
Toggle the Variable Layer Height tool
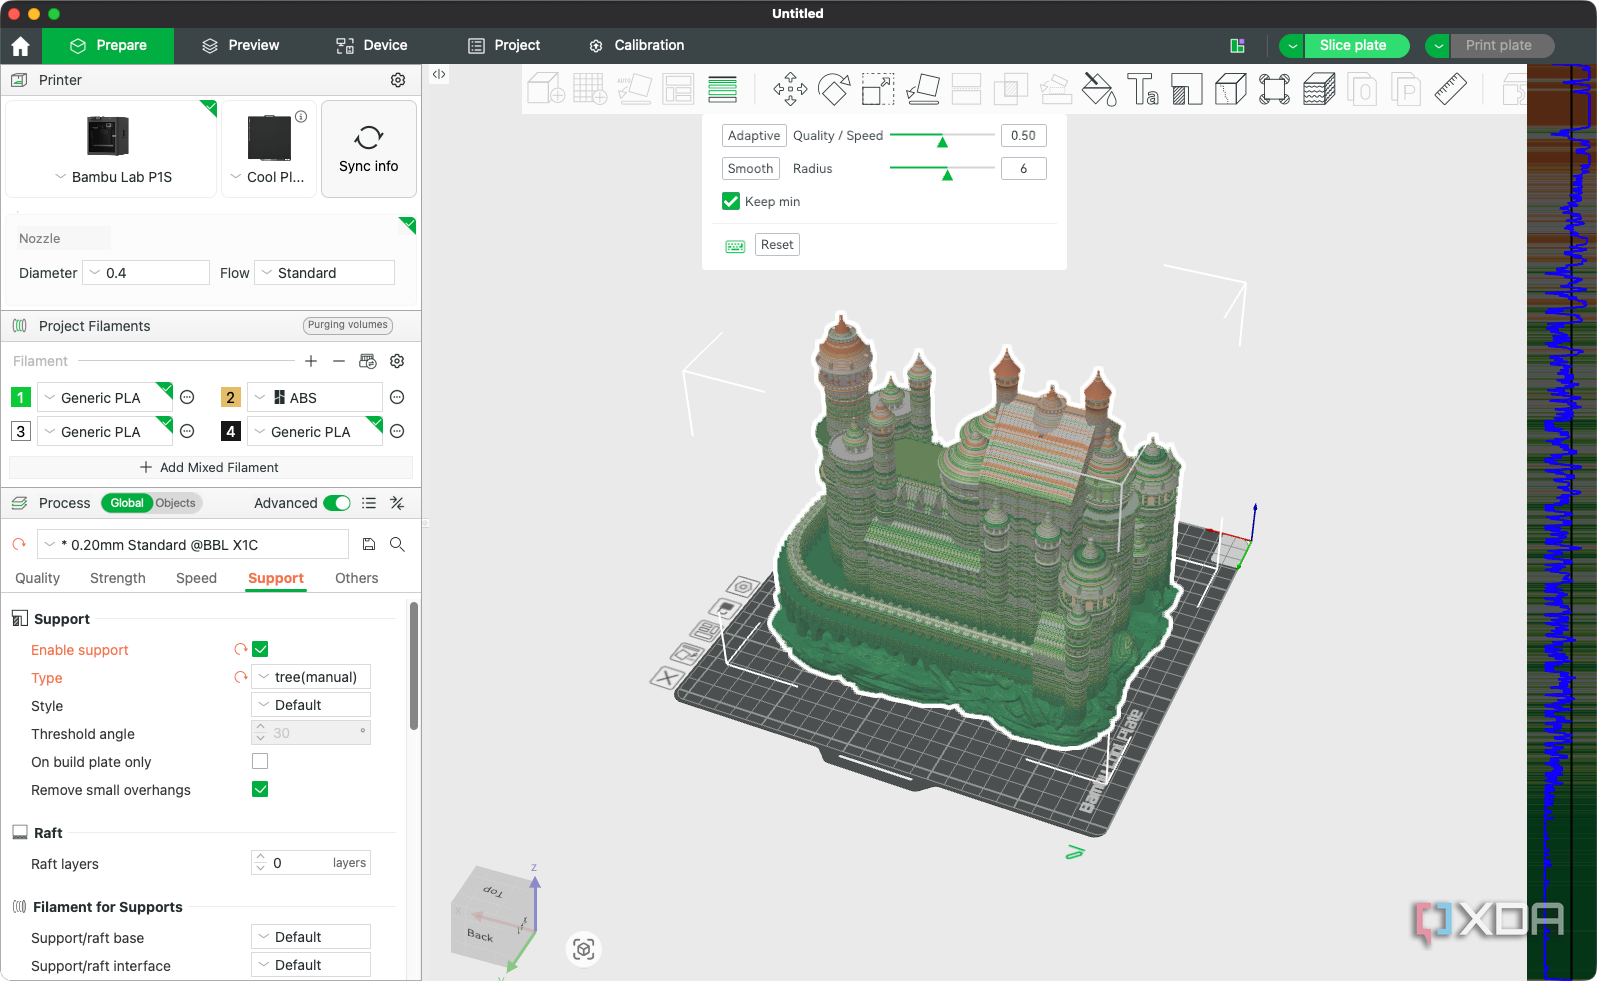[722, 89]
